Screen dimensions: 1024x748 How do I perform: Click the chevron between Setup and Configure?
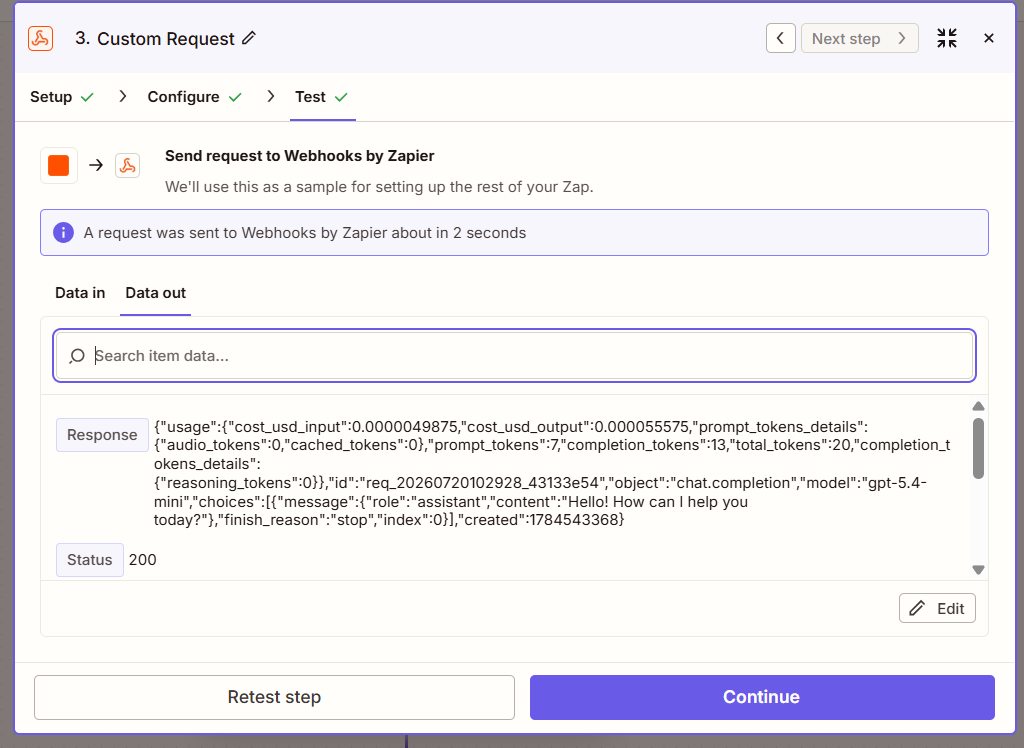click(122, 97)
